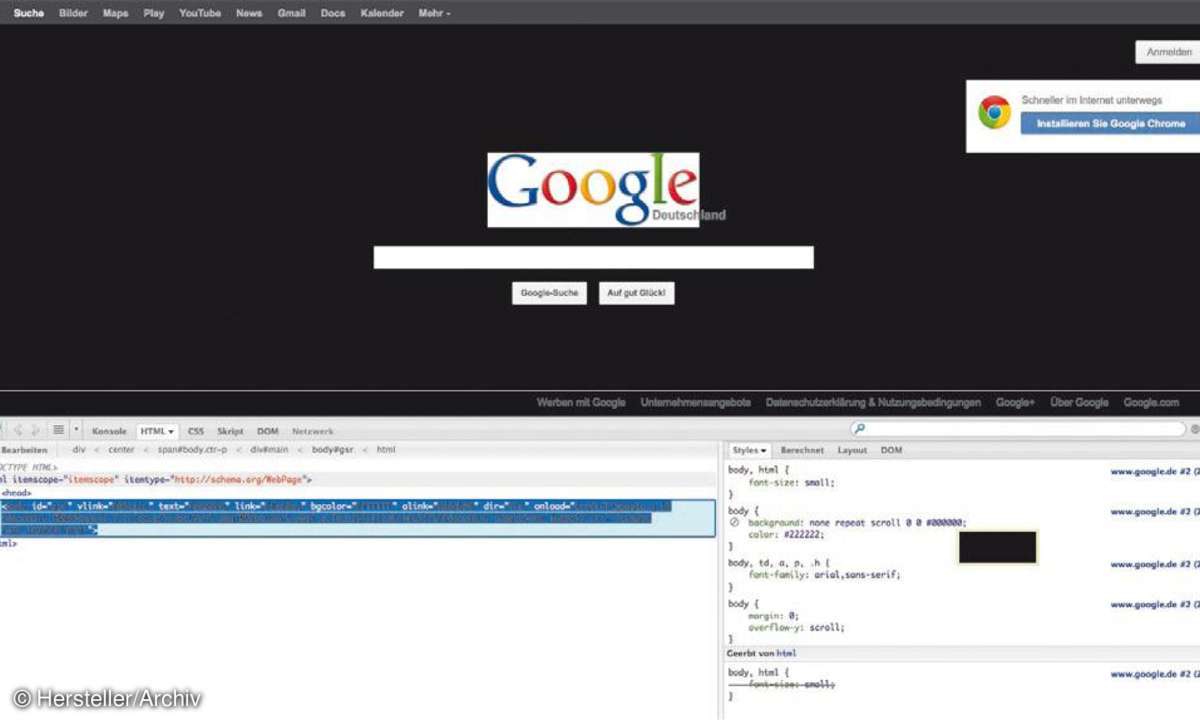Select span#body.ctr-p in breadcrumb
The width and height of the screenshot is (1200, 720).
click(192, 451)
